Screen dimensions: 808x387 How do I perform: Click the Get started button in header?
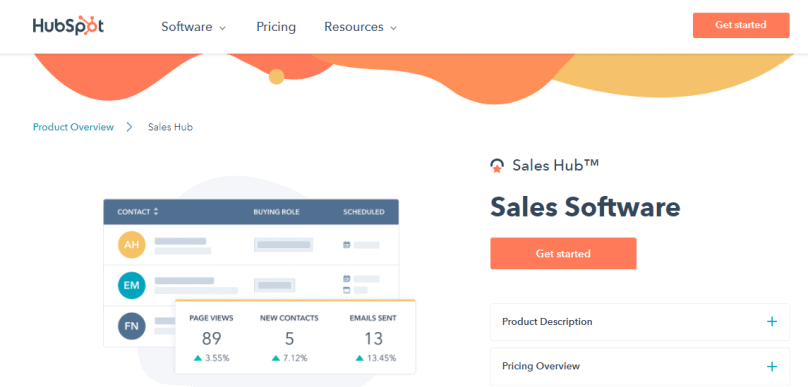(740, 25)
